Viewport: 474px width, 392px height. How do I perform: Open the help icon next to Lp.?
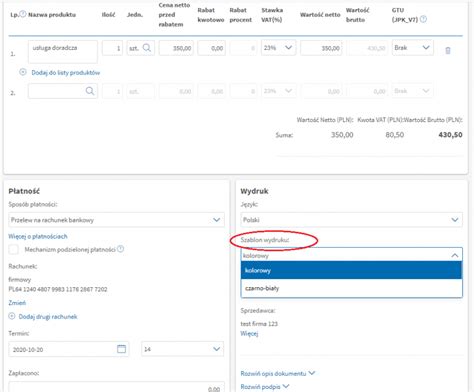click(23, 14)
